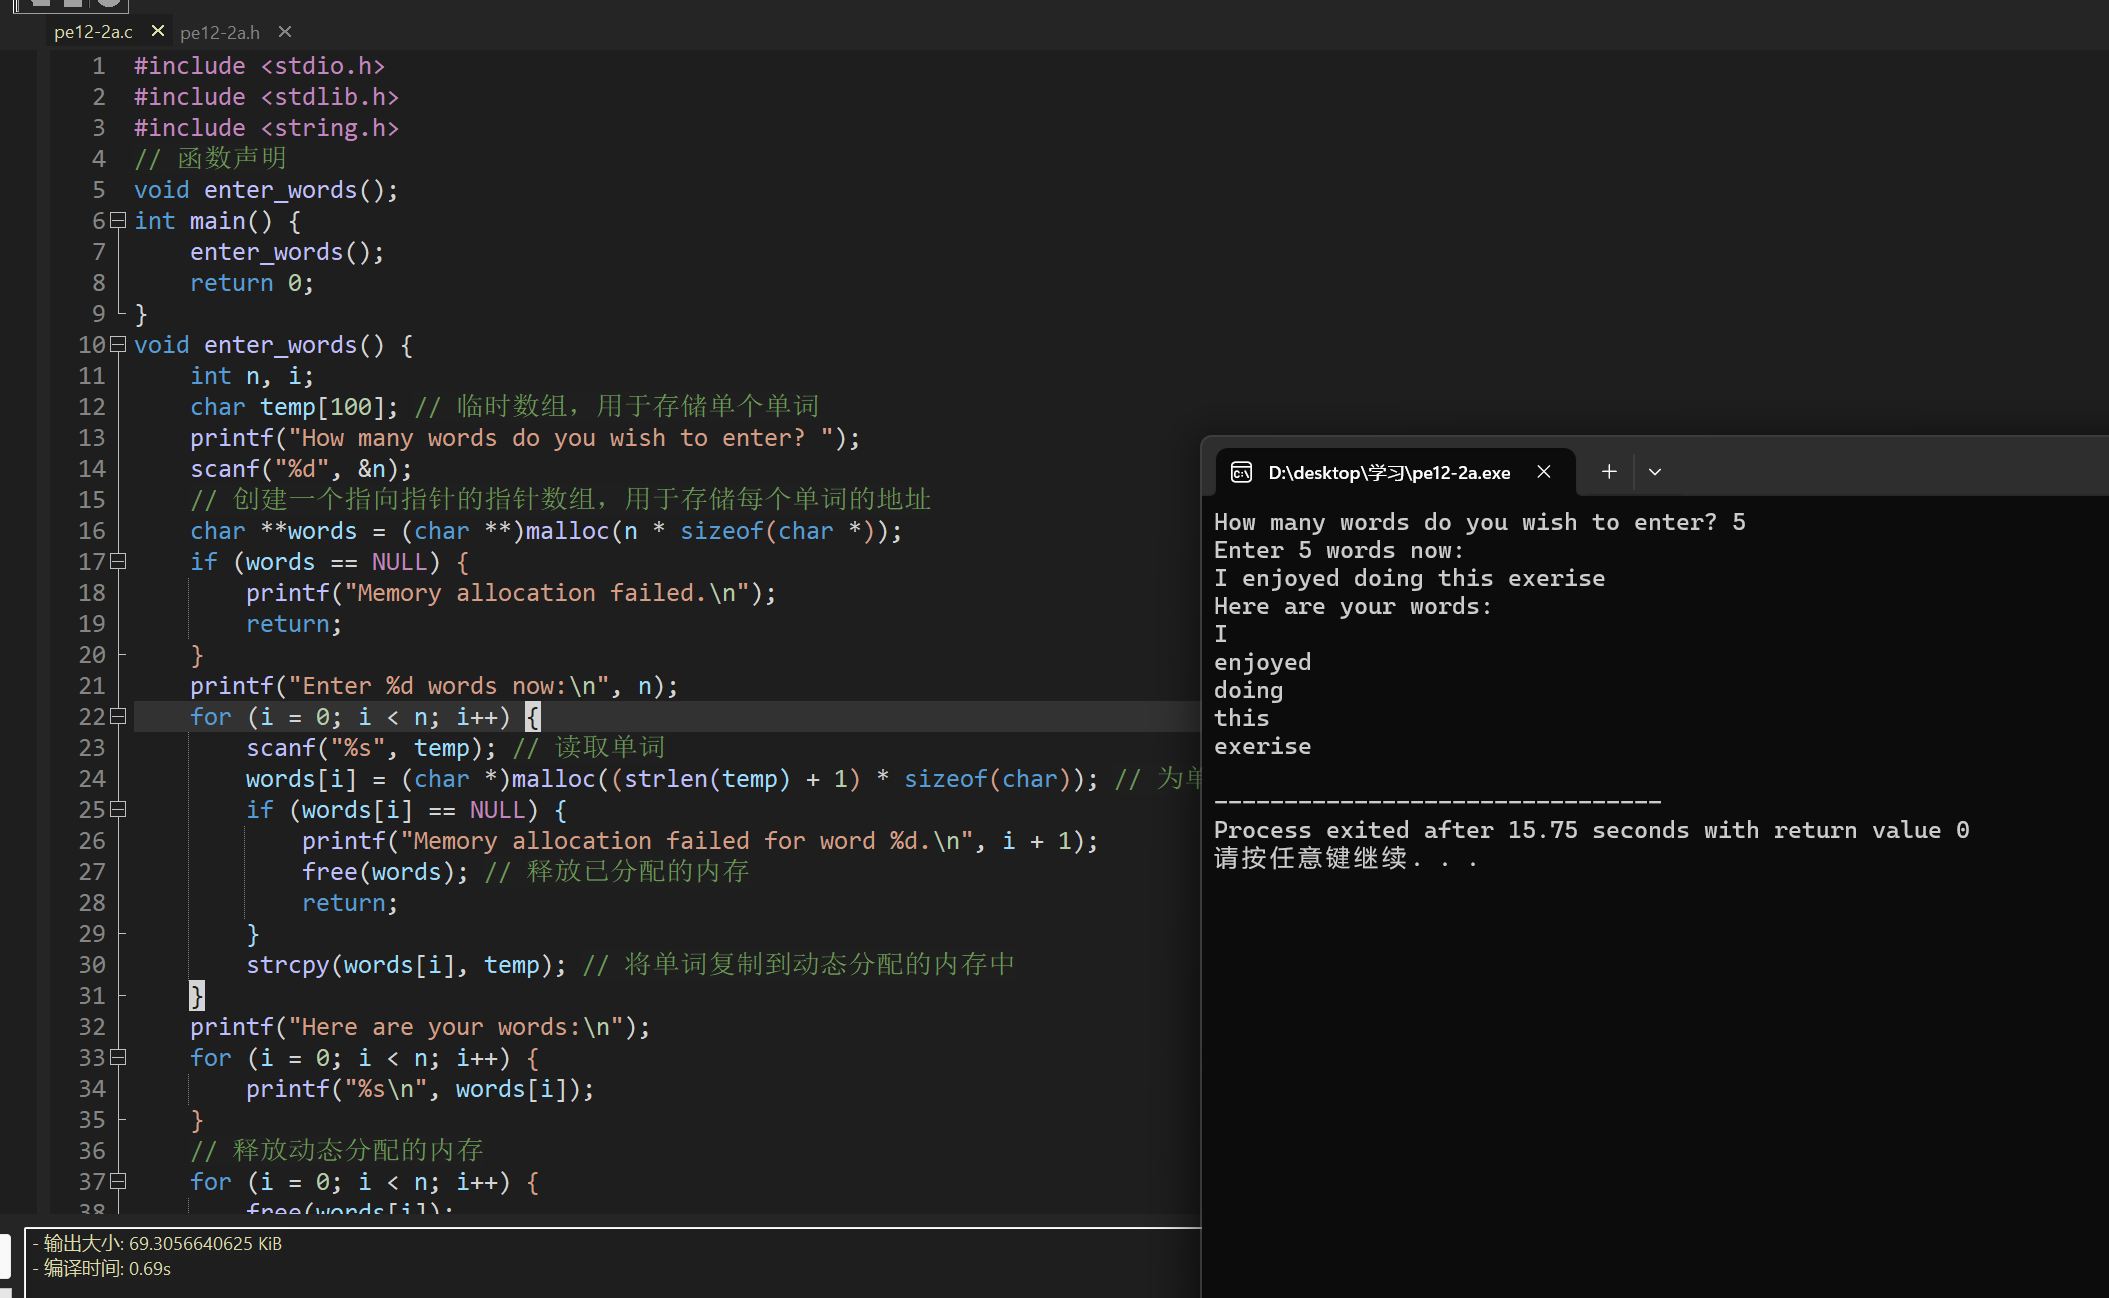Collapse the main() function fold at line 6
2109x1298 pixels.
tap(118, 220)
